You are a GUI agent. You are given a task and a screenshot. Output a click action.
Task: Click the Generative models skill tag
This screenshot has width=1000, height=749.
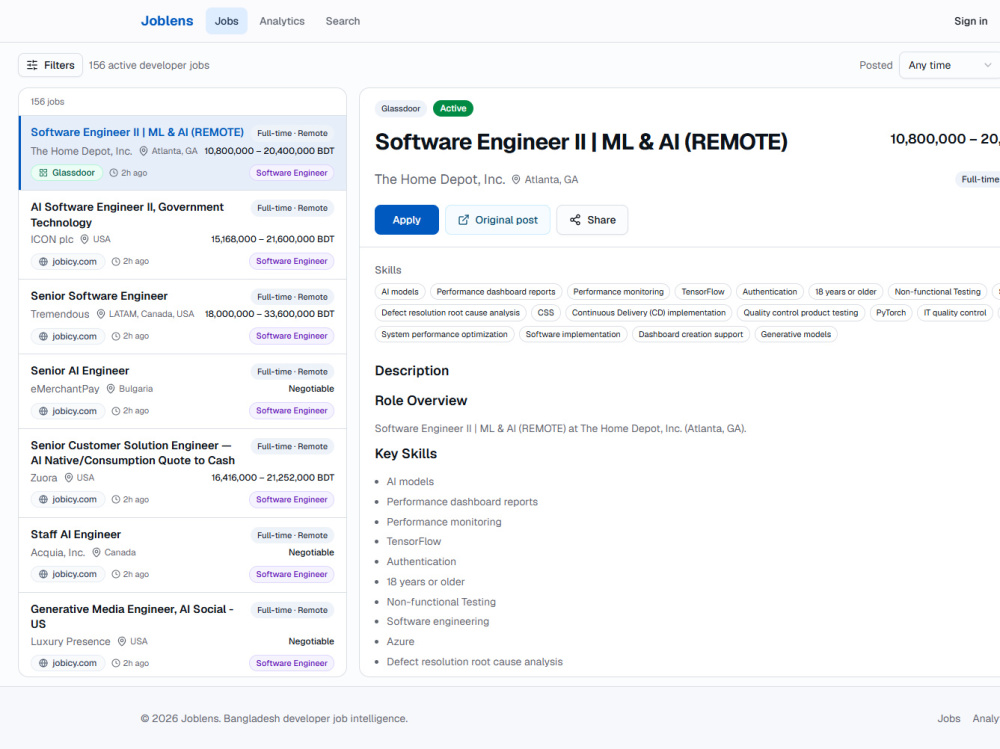click(796, 334)
